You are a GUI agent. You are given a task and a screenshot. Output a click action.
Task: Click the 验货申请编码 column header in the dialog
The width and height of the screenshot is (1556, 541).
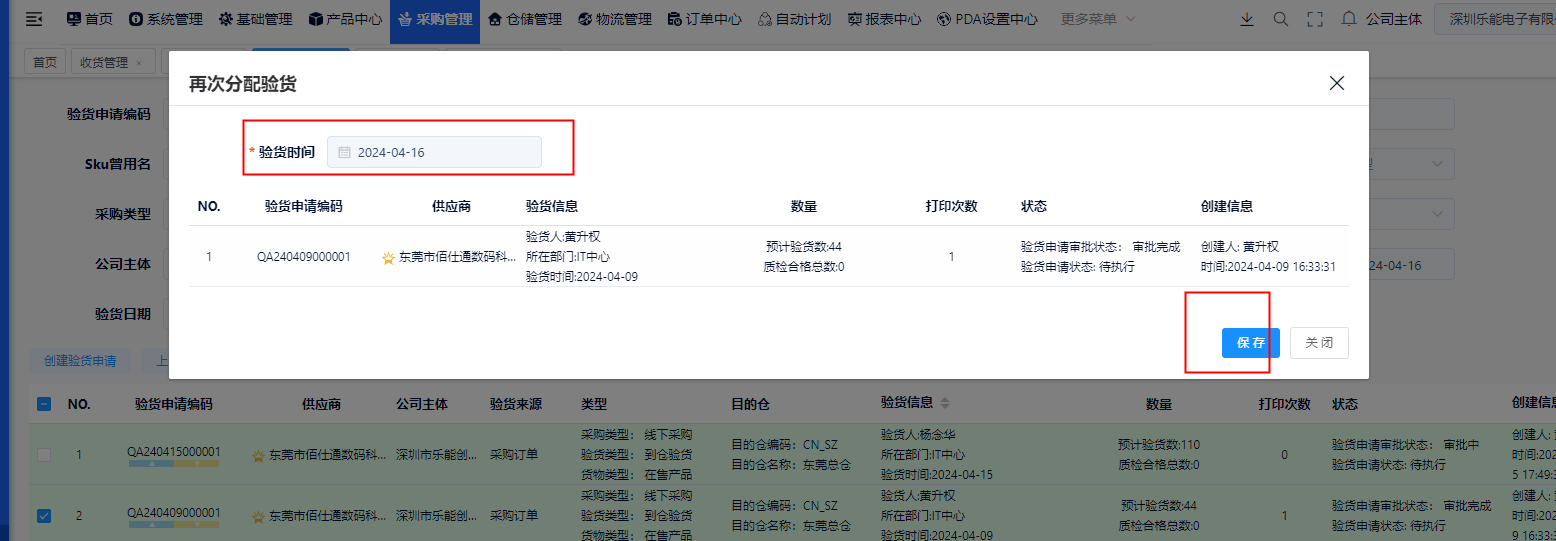(304, 206)
